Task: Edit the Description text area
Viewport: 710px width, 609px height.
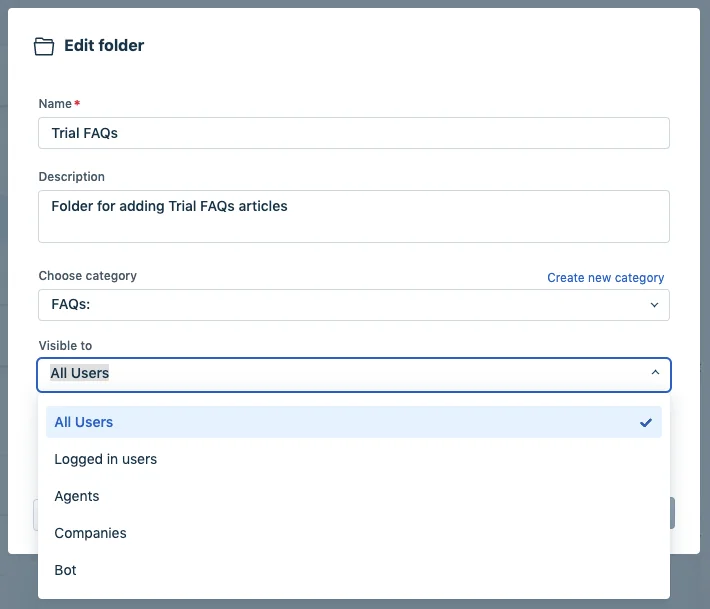Action: point(354,216)
